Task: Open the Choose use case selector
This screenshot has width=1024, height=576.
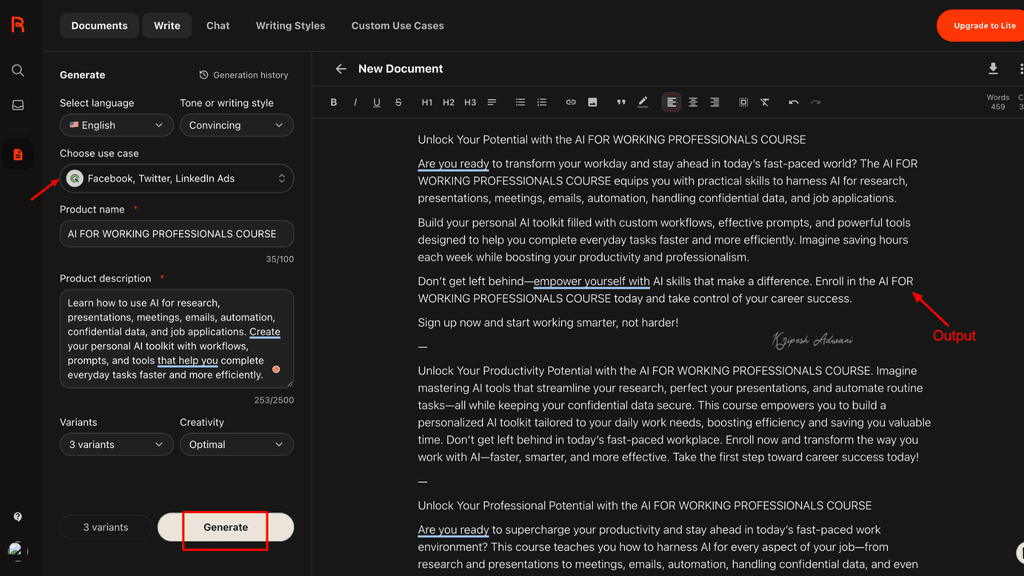Action: point(176,178)
